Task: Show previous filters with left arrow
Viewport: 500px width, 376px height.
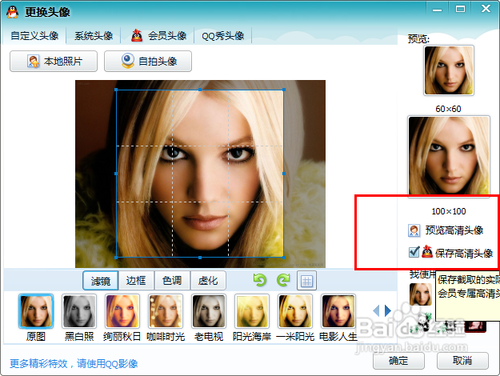Action: (x=376, y=311)
